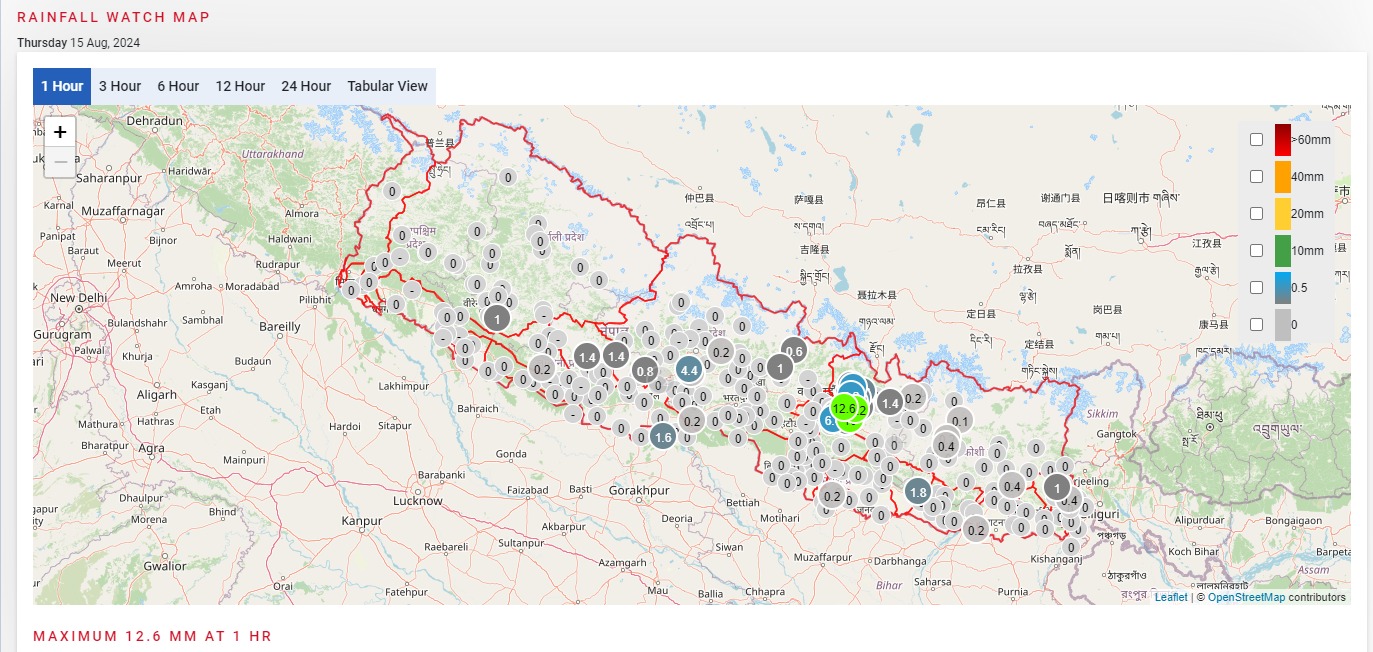Show the Tabular View tab
The image size is (1373, 652).
[x=387, y=86]
